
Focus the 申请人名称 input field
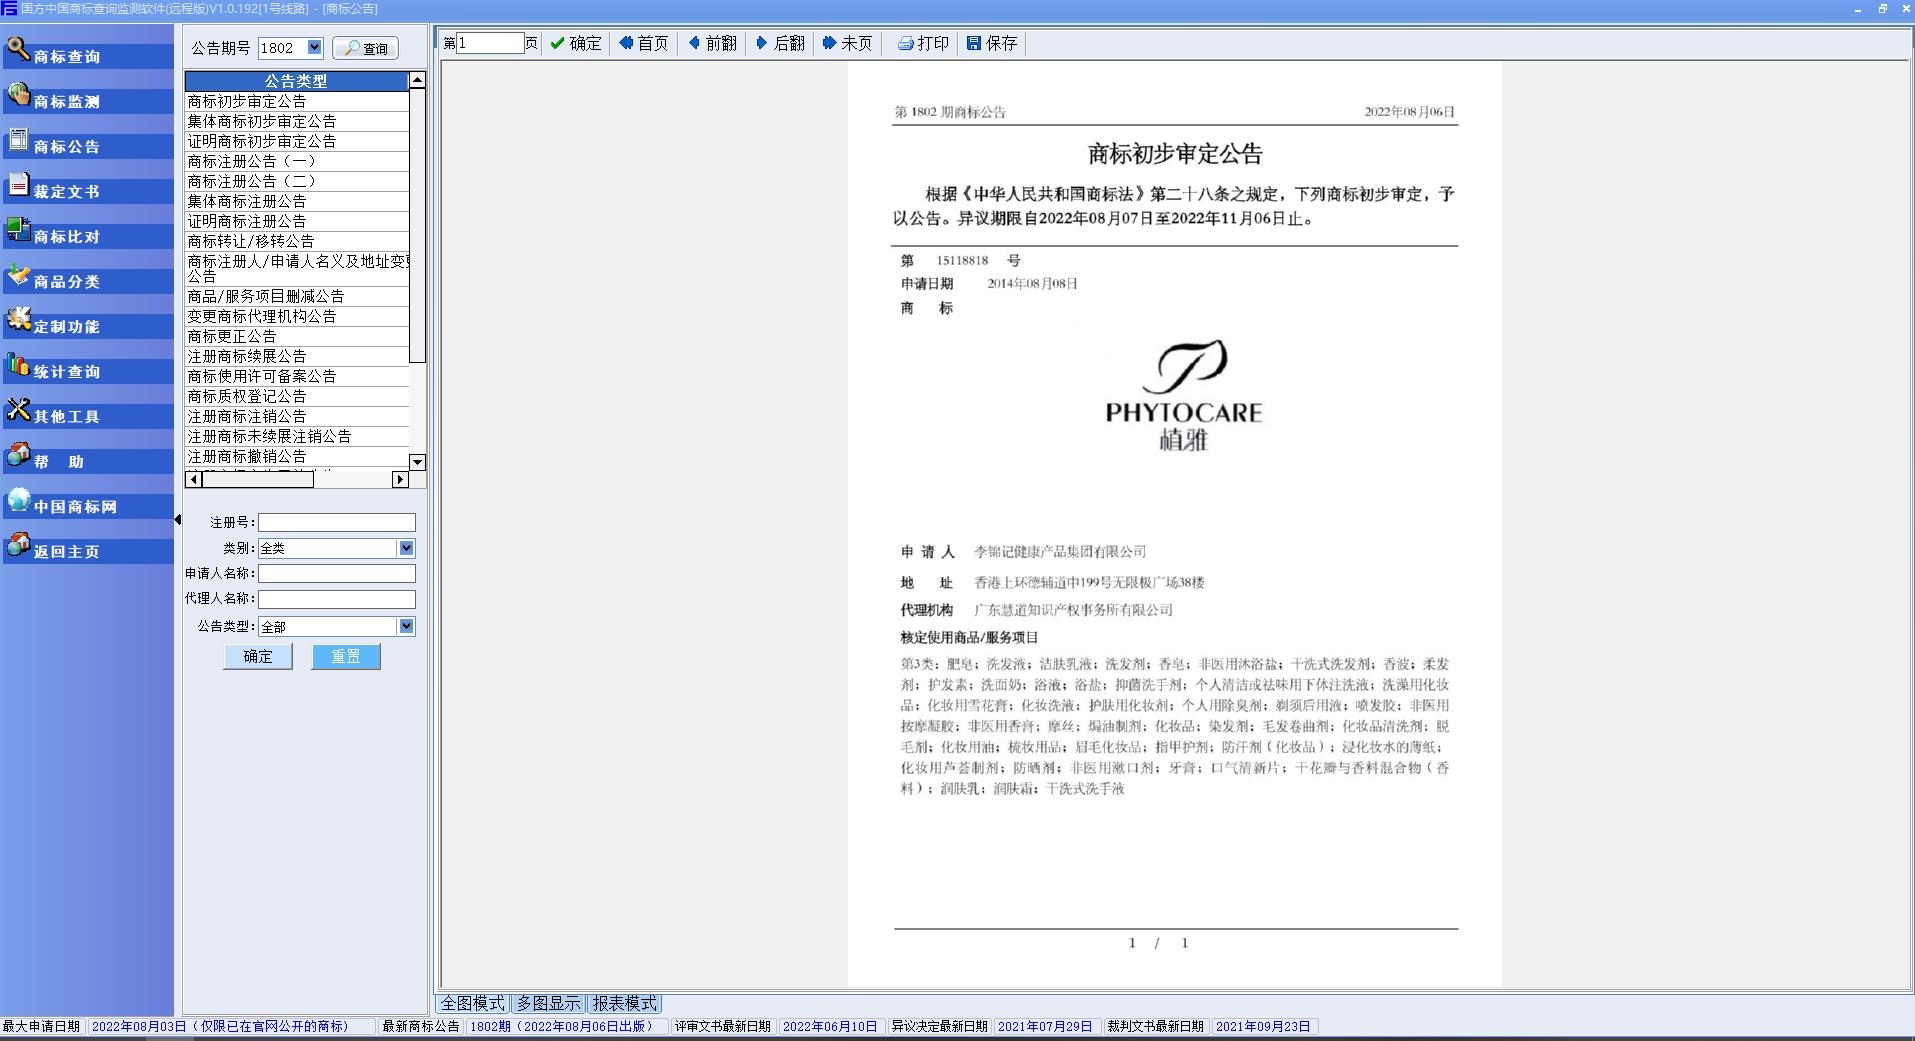coord(337,573)
